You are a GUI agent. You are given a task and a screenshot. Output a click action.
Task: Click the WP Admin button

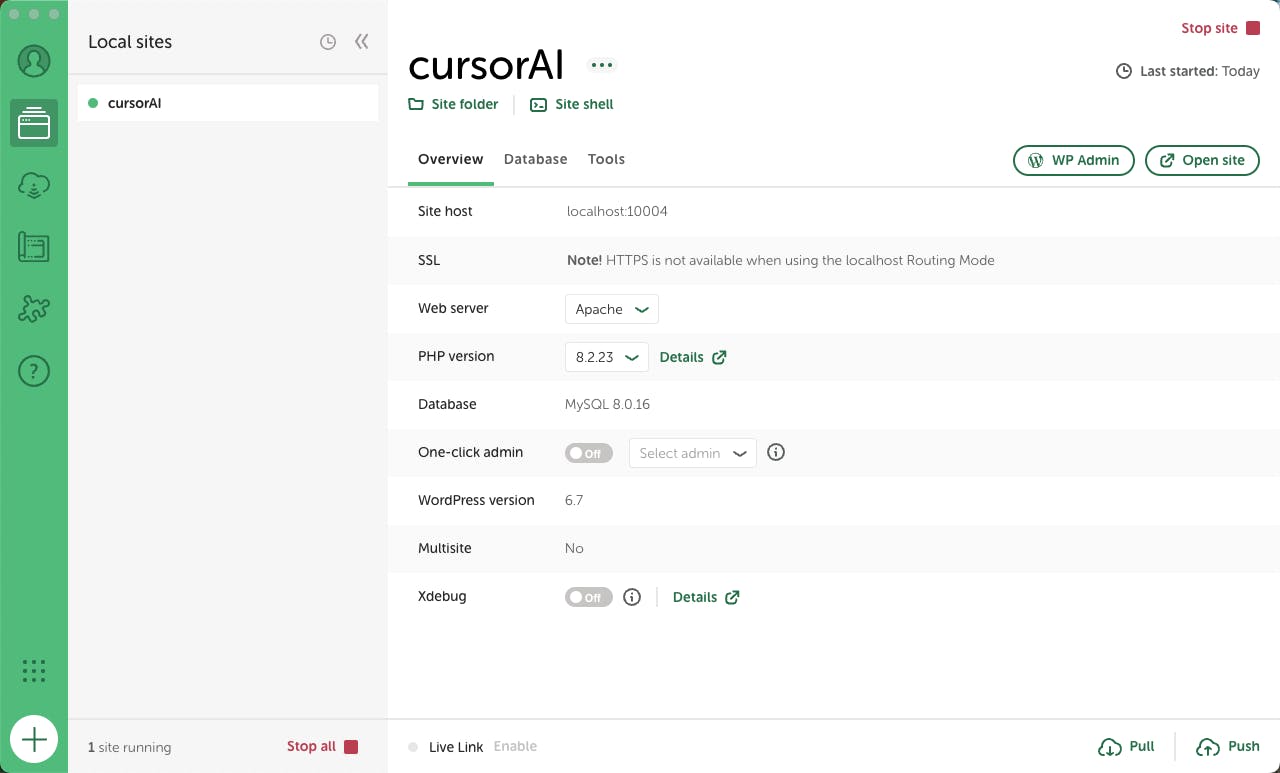pyautogui.click(x=1074, y=160)
